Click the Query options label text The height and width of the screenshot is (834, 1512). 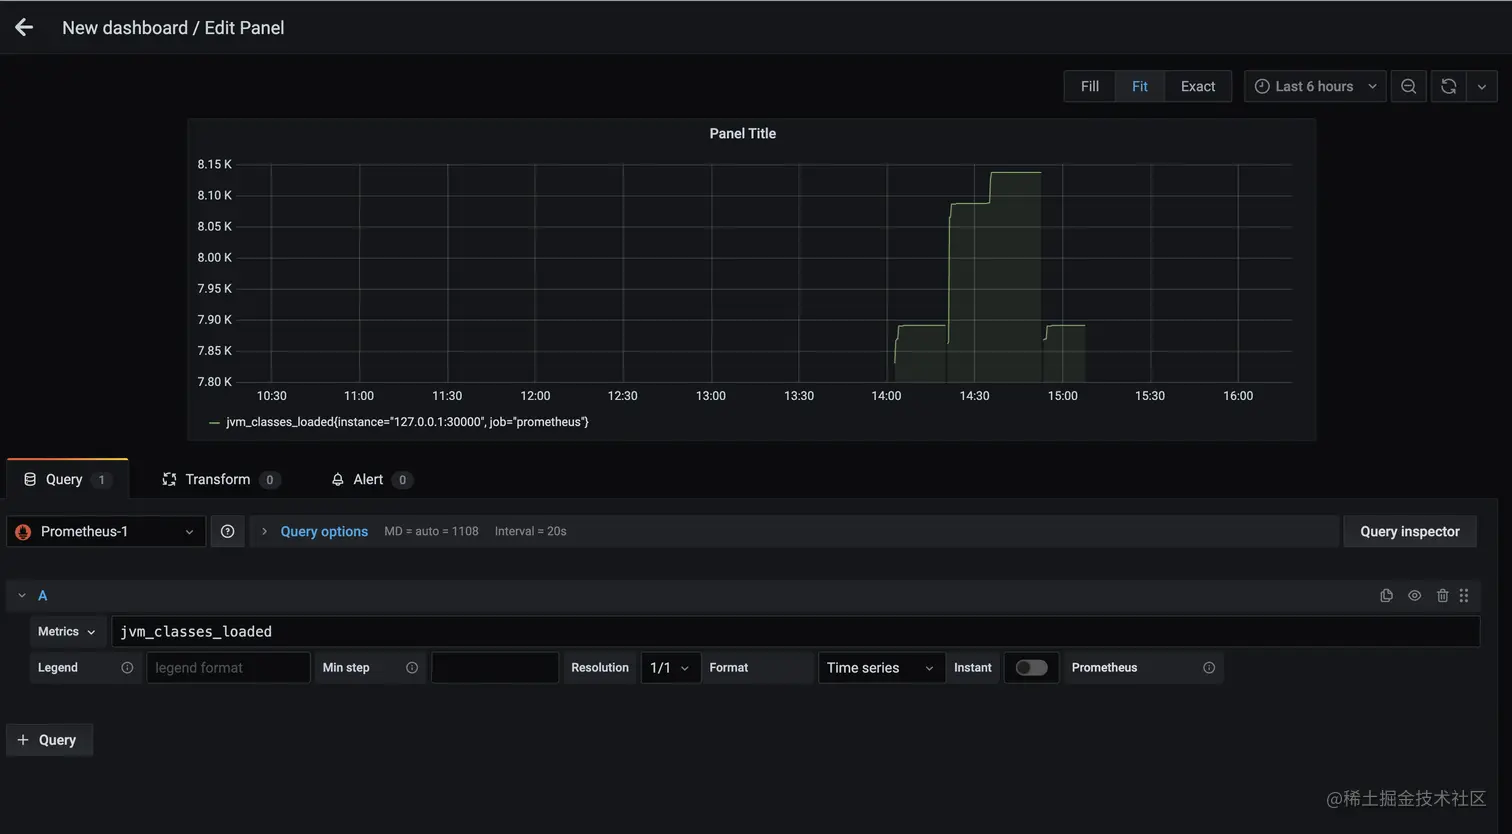pos(324,531)
